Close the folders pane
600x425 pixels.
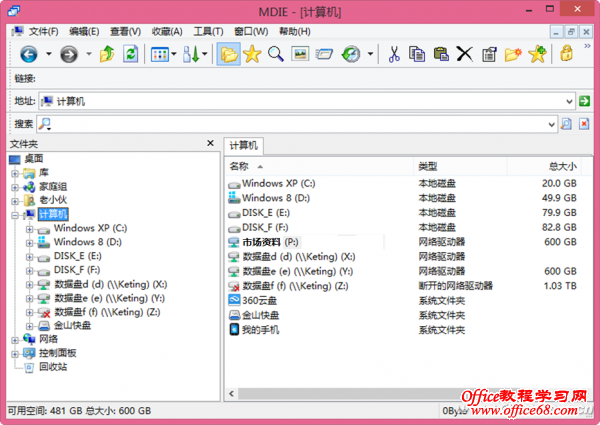pyautogui.click(x=210, y=143)
